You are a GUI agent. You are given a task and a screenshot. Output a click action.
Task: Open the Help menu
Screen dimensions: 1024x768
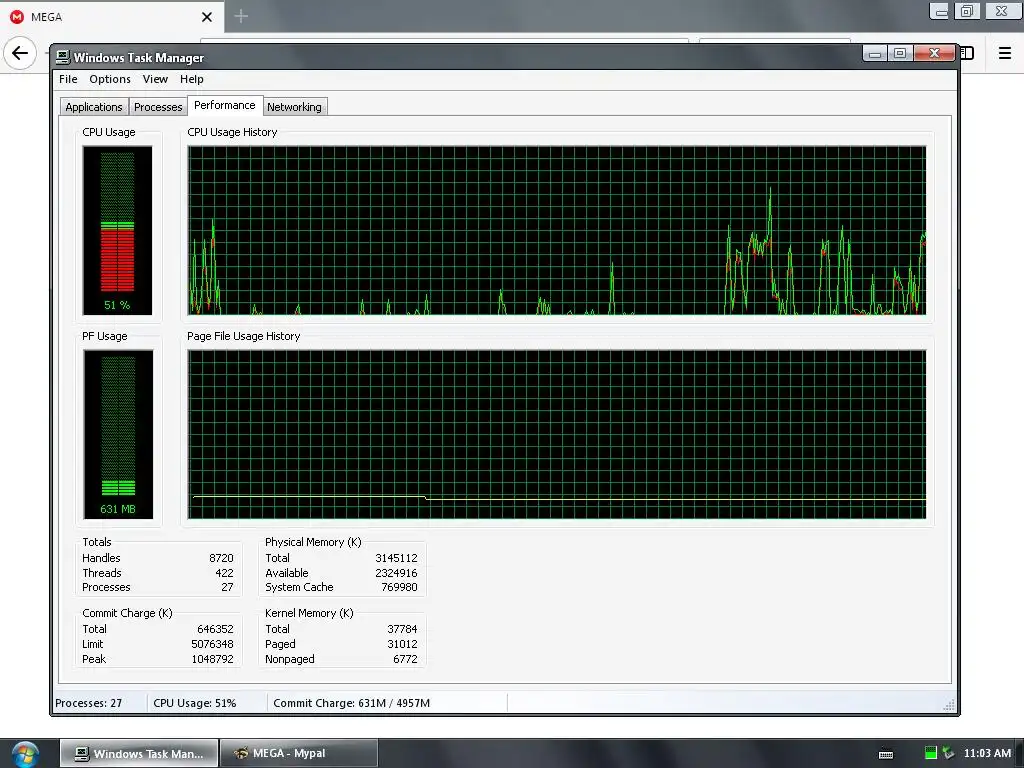click(x=191, y=79)
